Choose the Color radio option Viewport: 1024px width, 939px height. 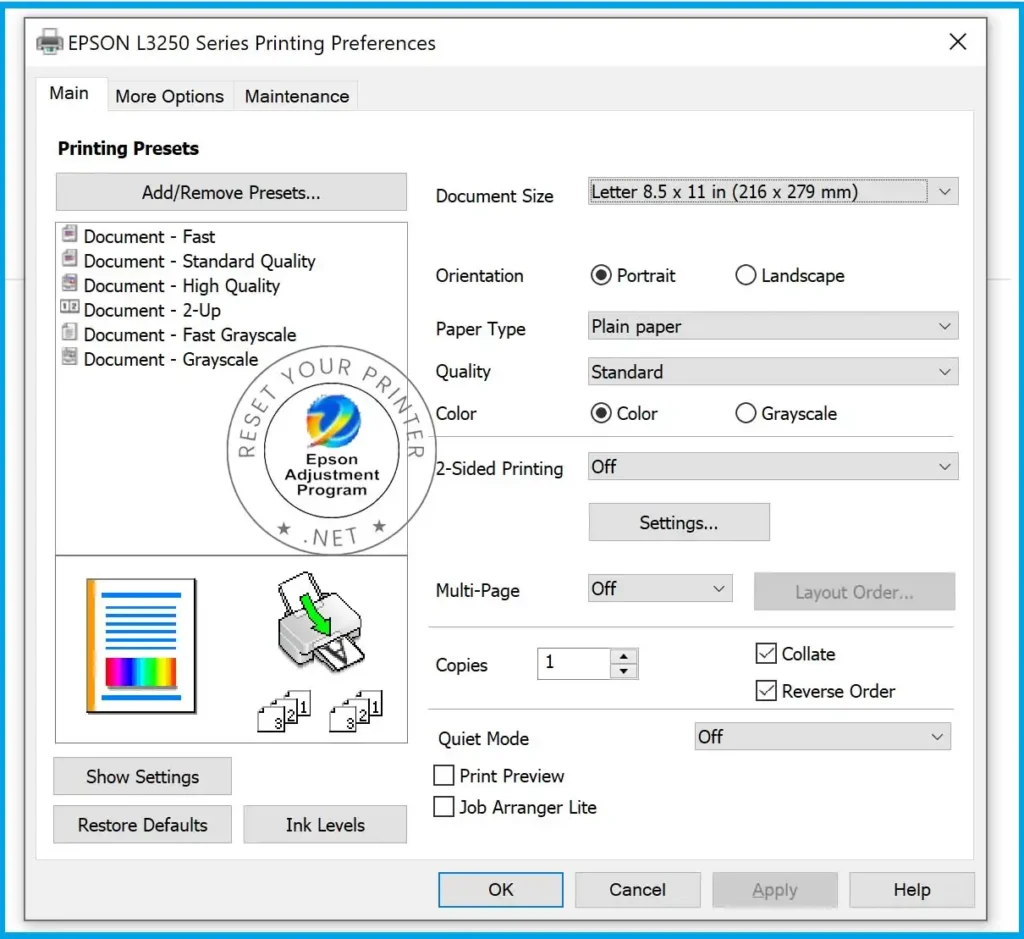[601, 413]
